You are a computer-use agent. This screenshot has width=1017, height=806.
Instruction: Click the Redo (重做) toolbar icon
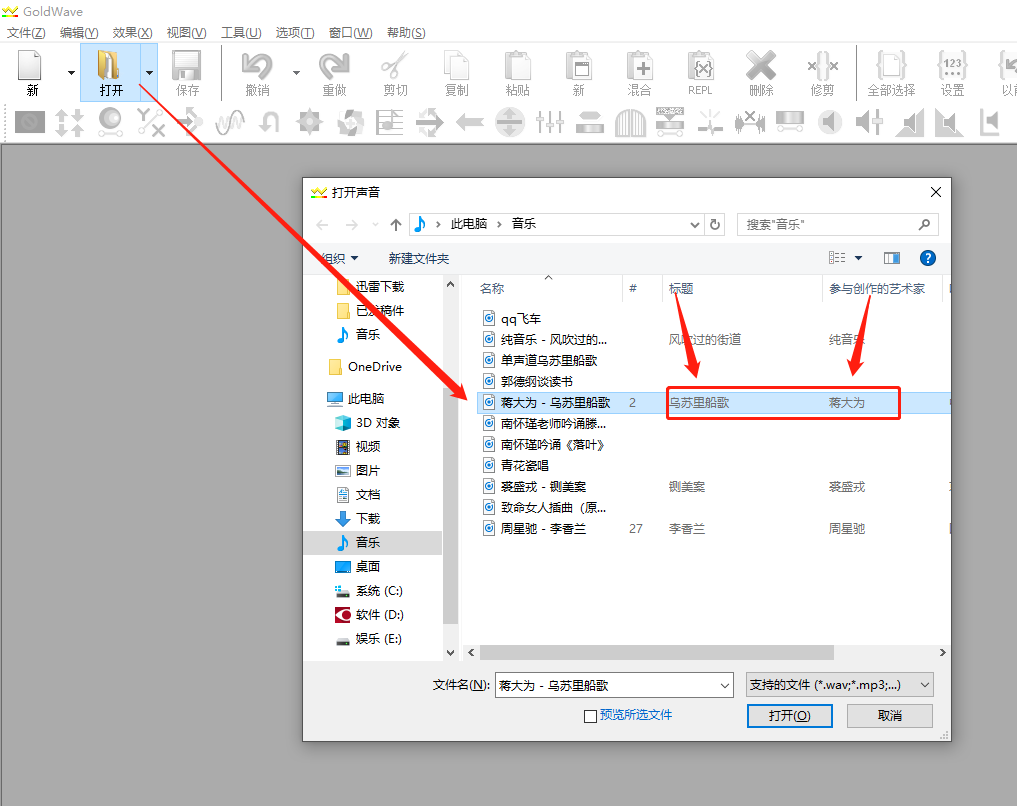(334, 65)
